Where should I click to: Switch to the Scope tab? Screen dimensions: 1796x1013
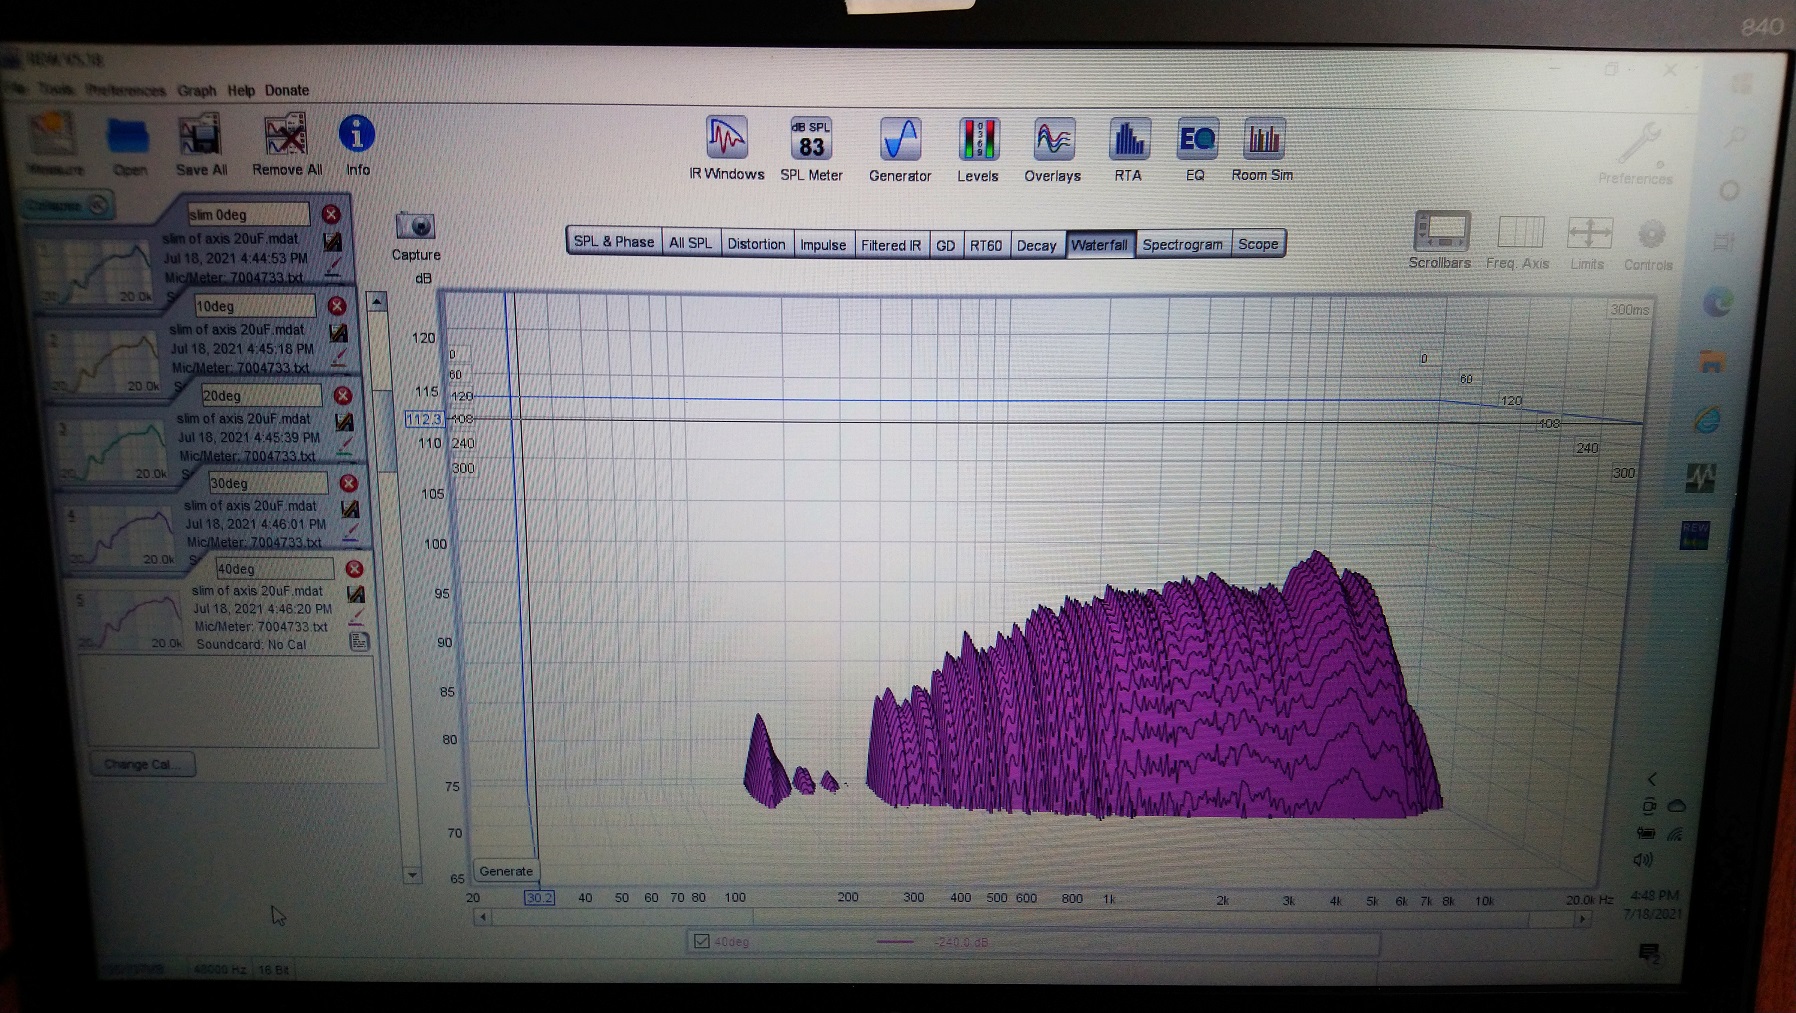(1258, 244)
